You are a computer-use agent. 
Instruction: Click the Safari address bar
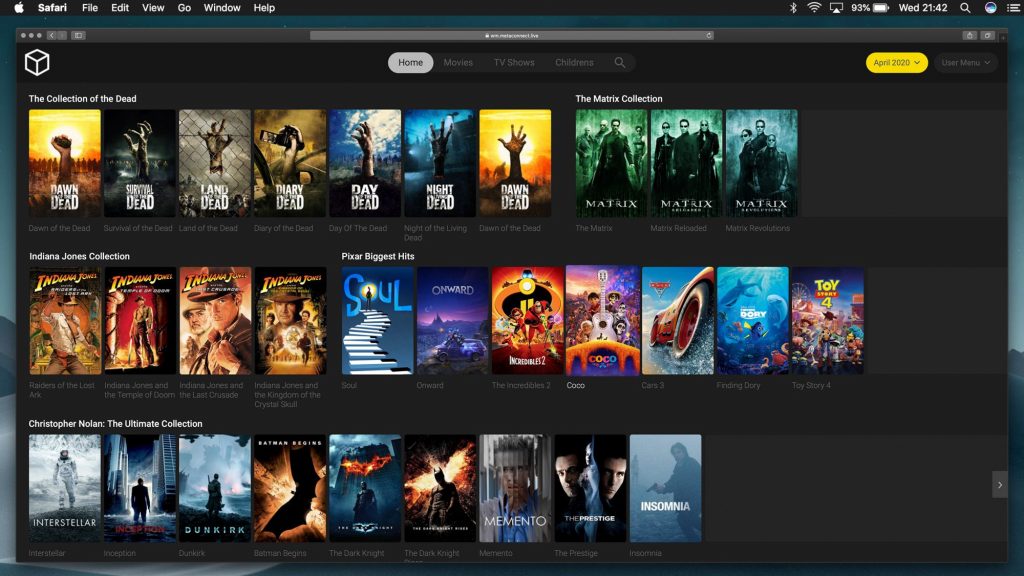tap(512, 35)
